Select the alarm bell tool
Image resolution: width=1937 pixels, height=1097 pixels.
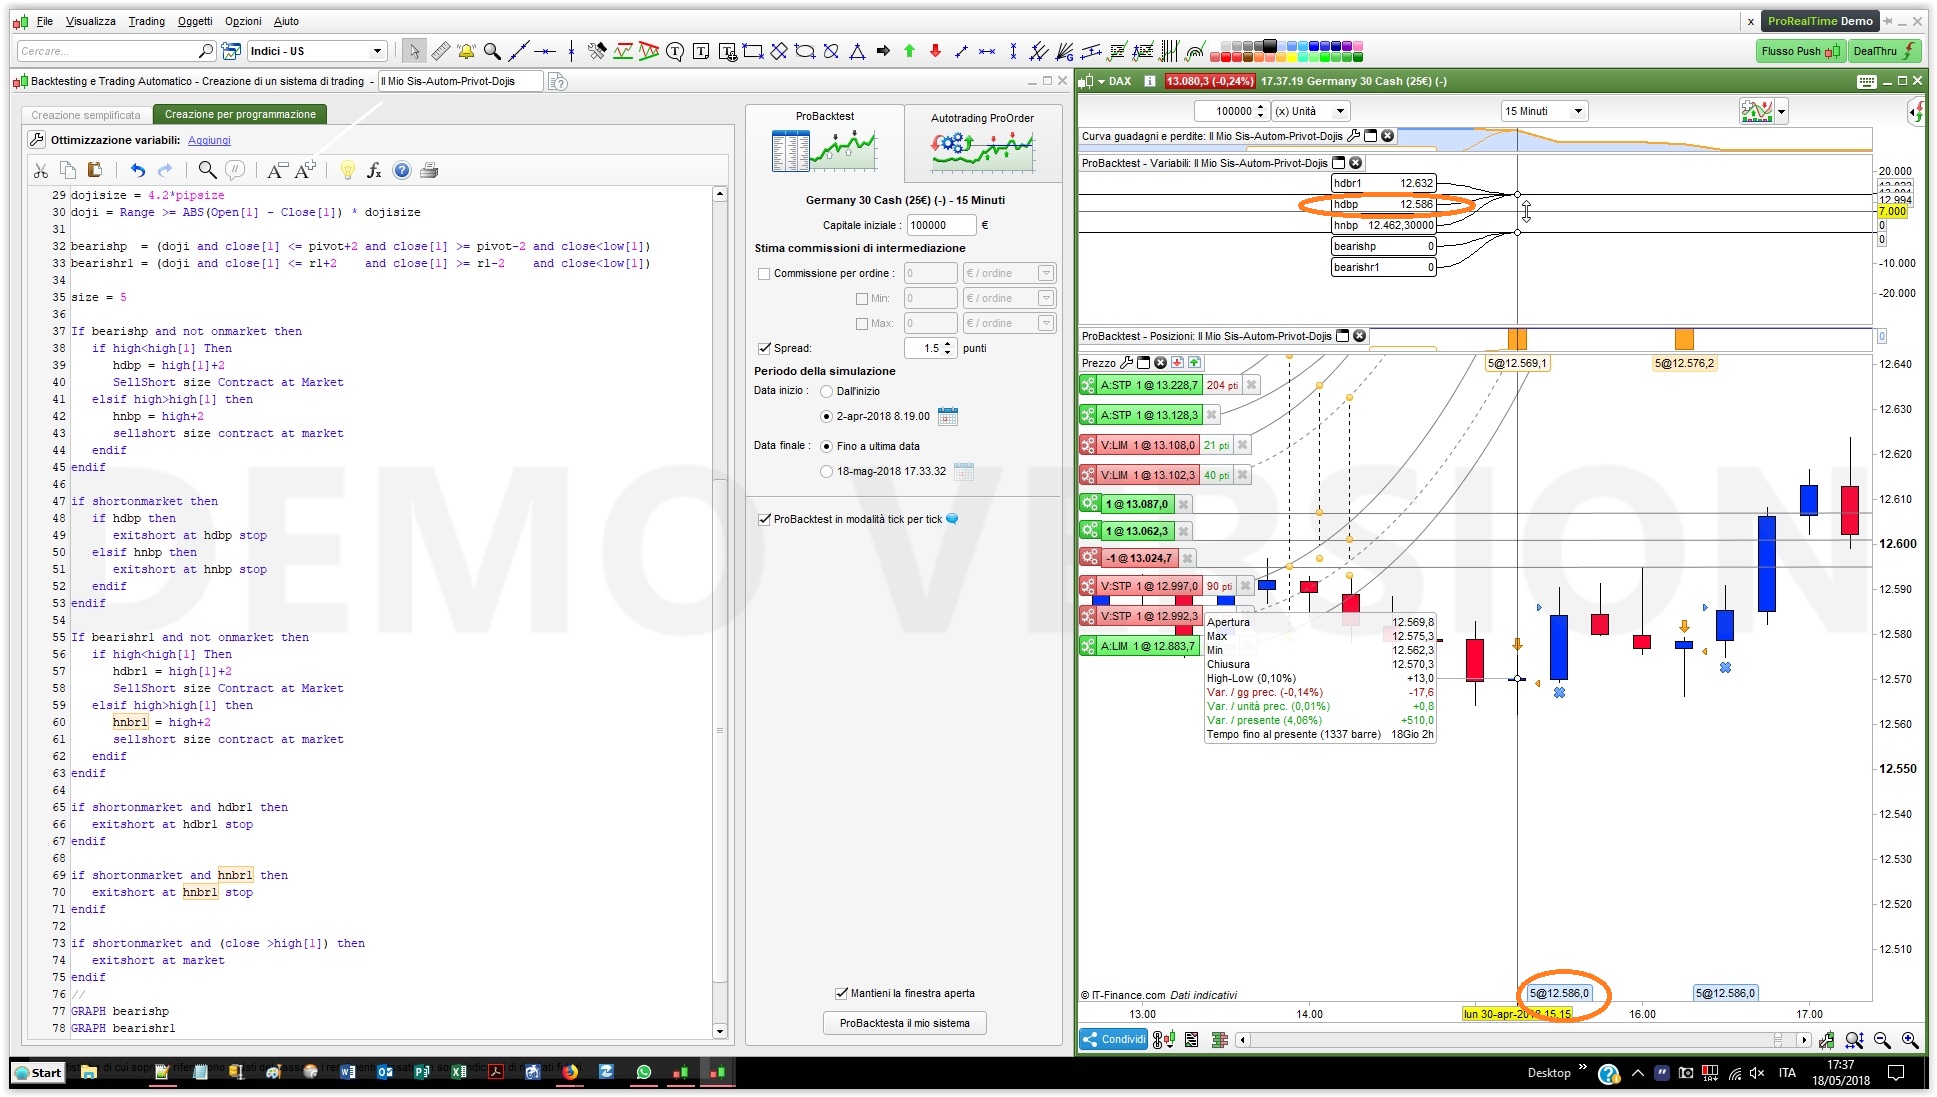(466, 51)
